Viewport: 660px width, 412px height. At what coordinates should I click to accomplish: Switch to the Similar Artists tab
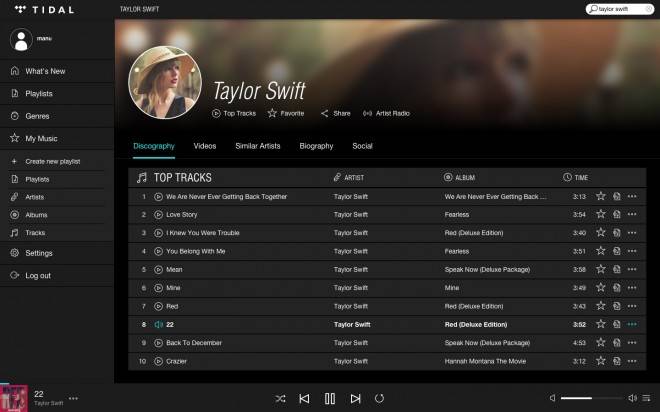coord(258,146)
